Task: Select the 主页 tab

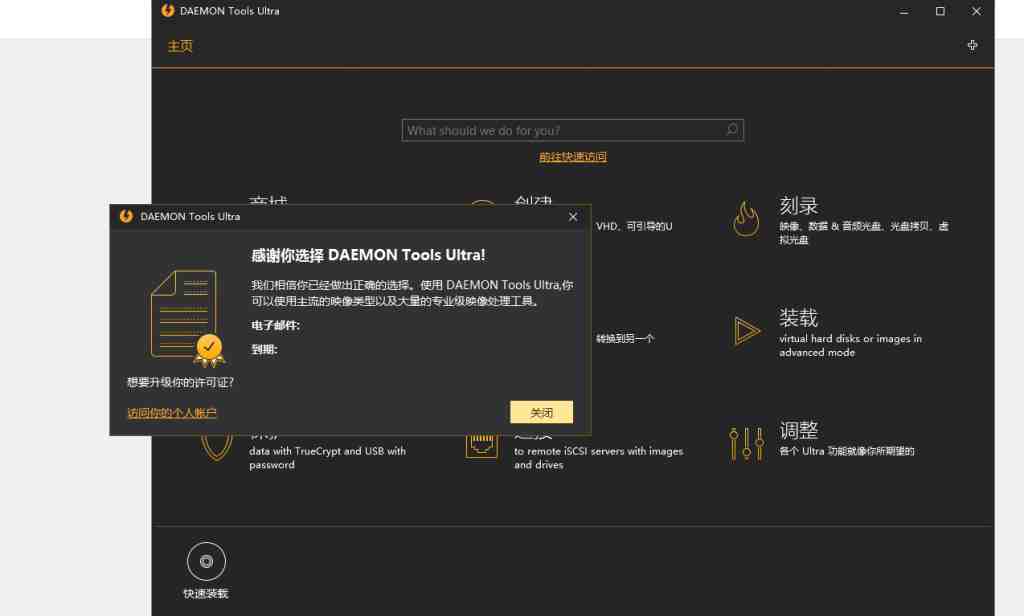Action: [x=180, y=46]
